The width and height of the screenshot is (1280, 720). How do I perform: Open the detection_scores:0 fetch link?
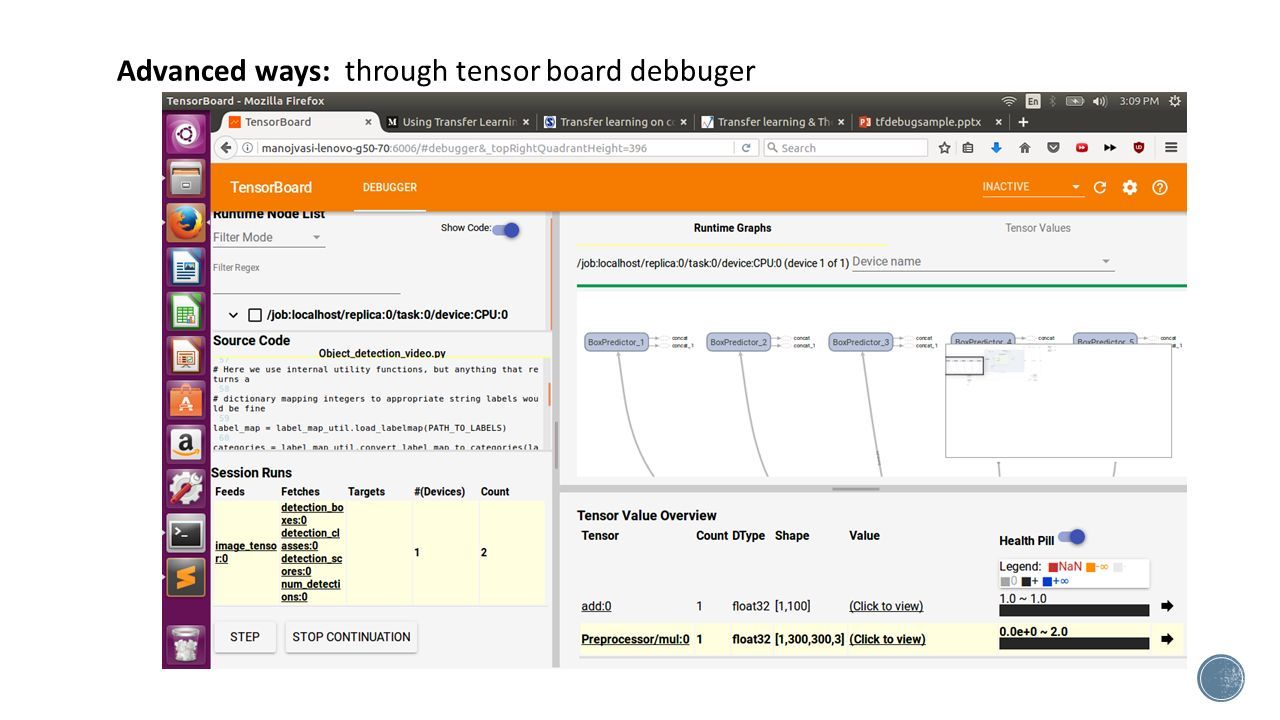pyautogui.click(x=311, y=565)
